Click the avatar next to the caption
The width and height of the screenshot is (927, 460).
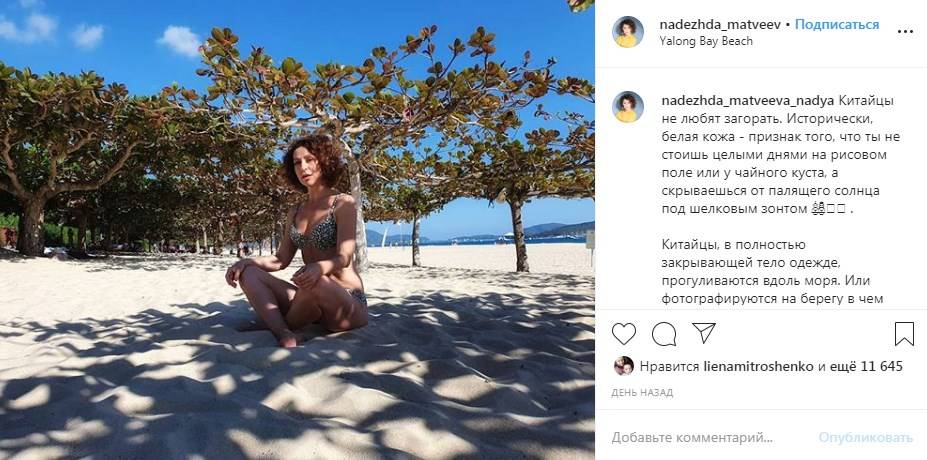point(628,107)
